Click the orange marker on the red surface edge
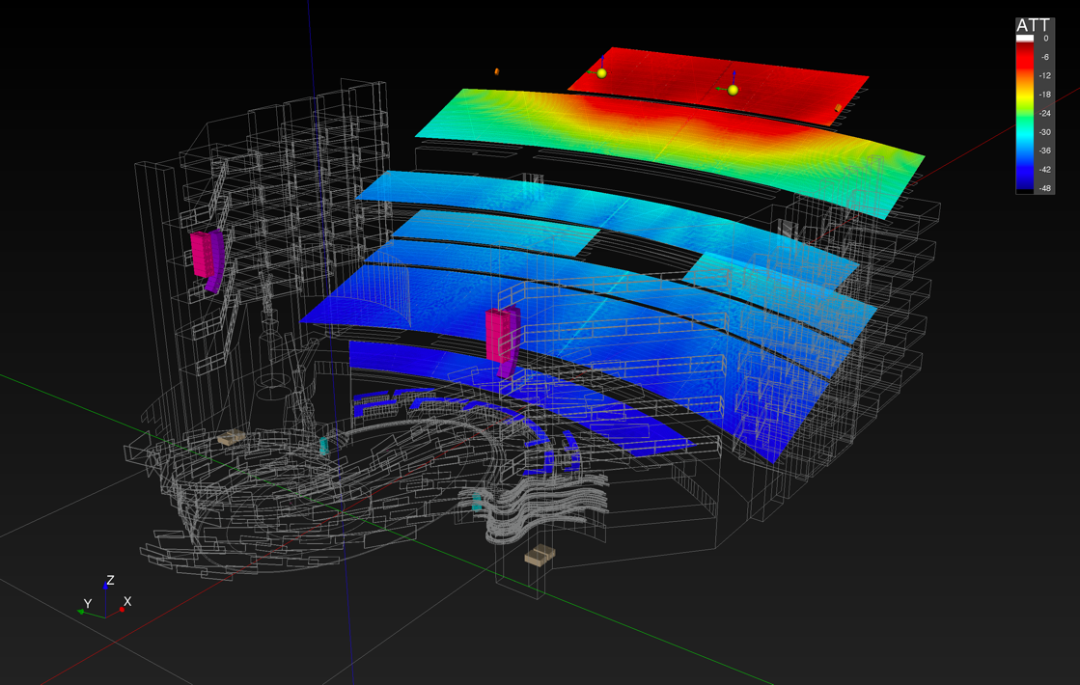The height and width of the screenshot is (685, 1080). (x=838, y=108)
